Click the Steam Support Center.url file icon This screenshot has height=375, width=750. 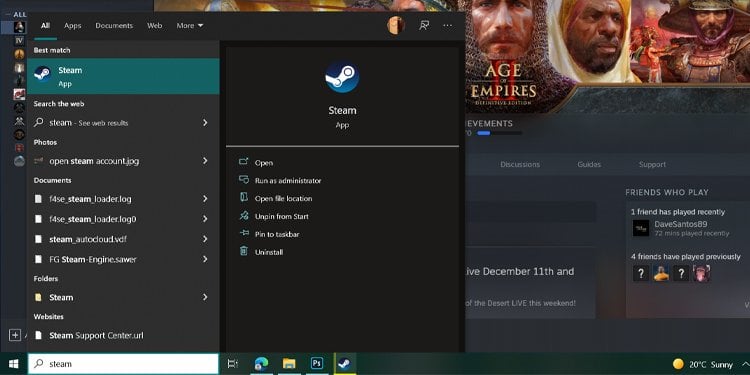tap(38, 336)
